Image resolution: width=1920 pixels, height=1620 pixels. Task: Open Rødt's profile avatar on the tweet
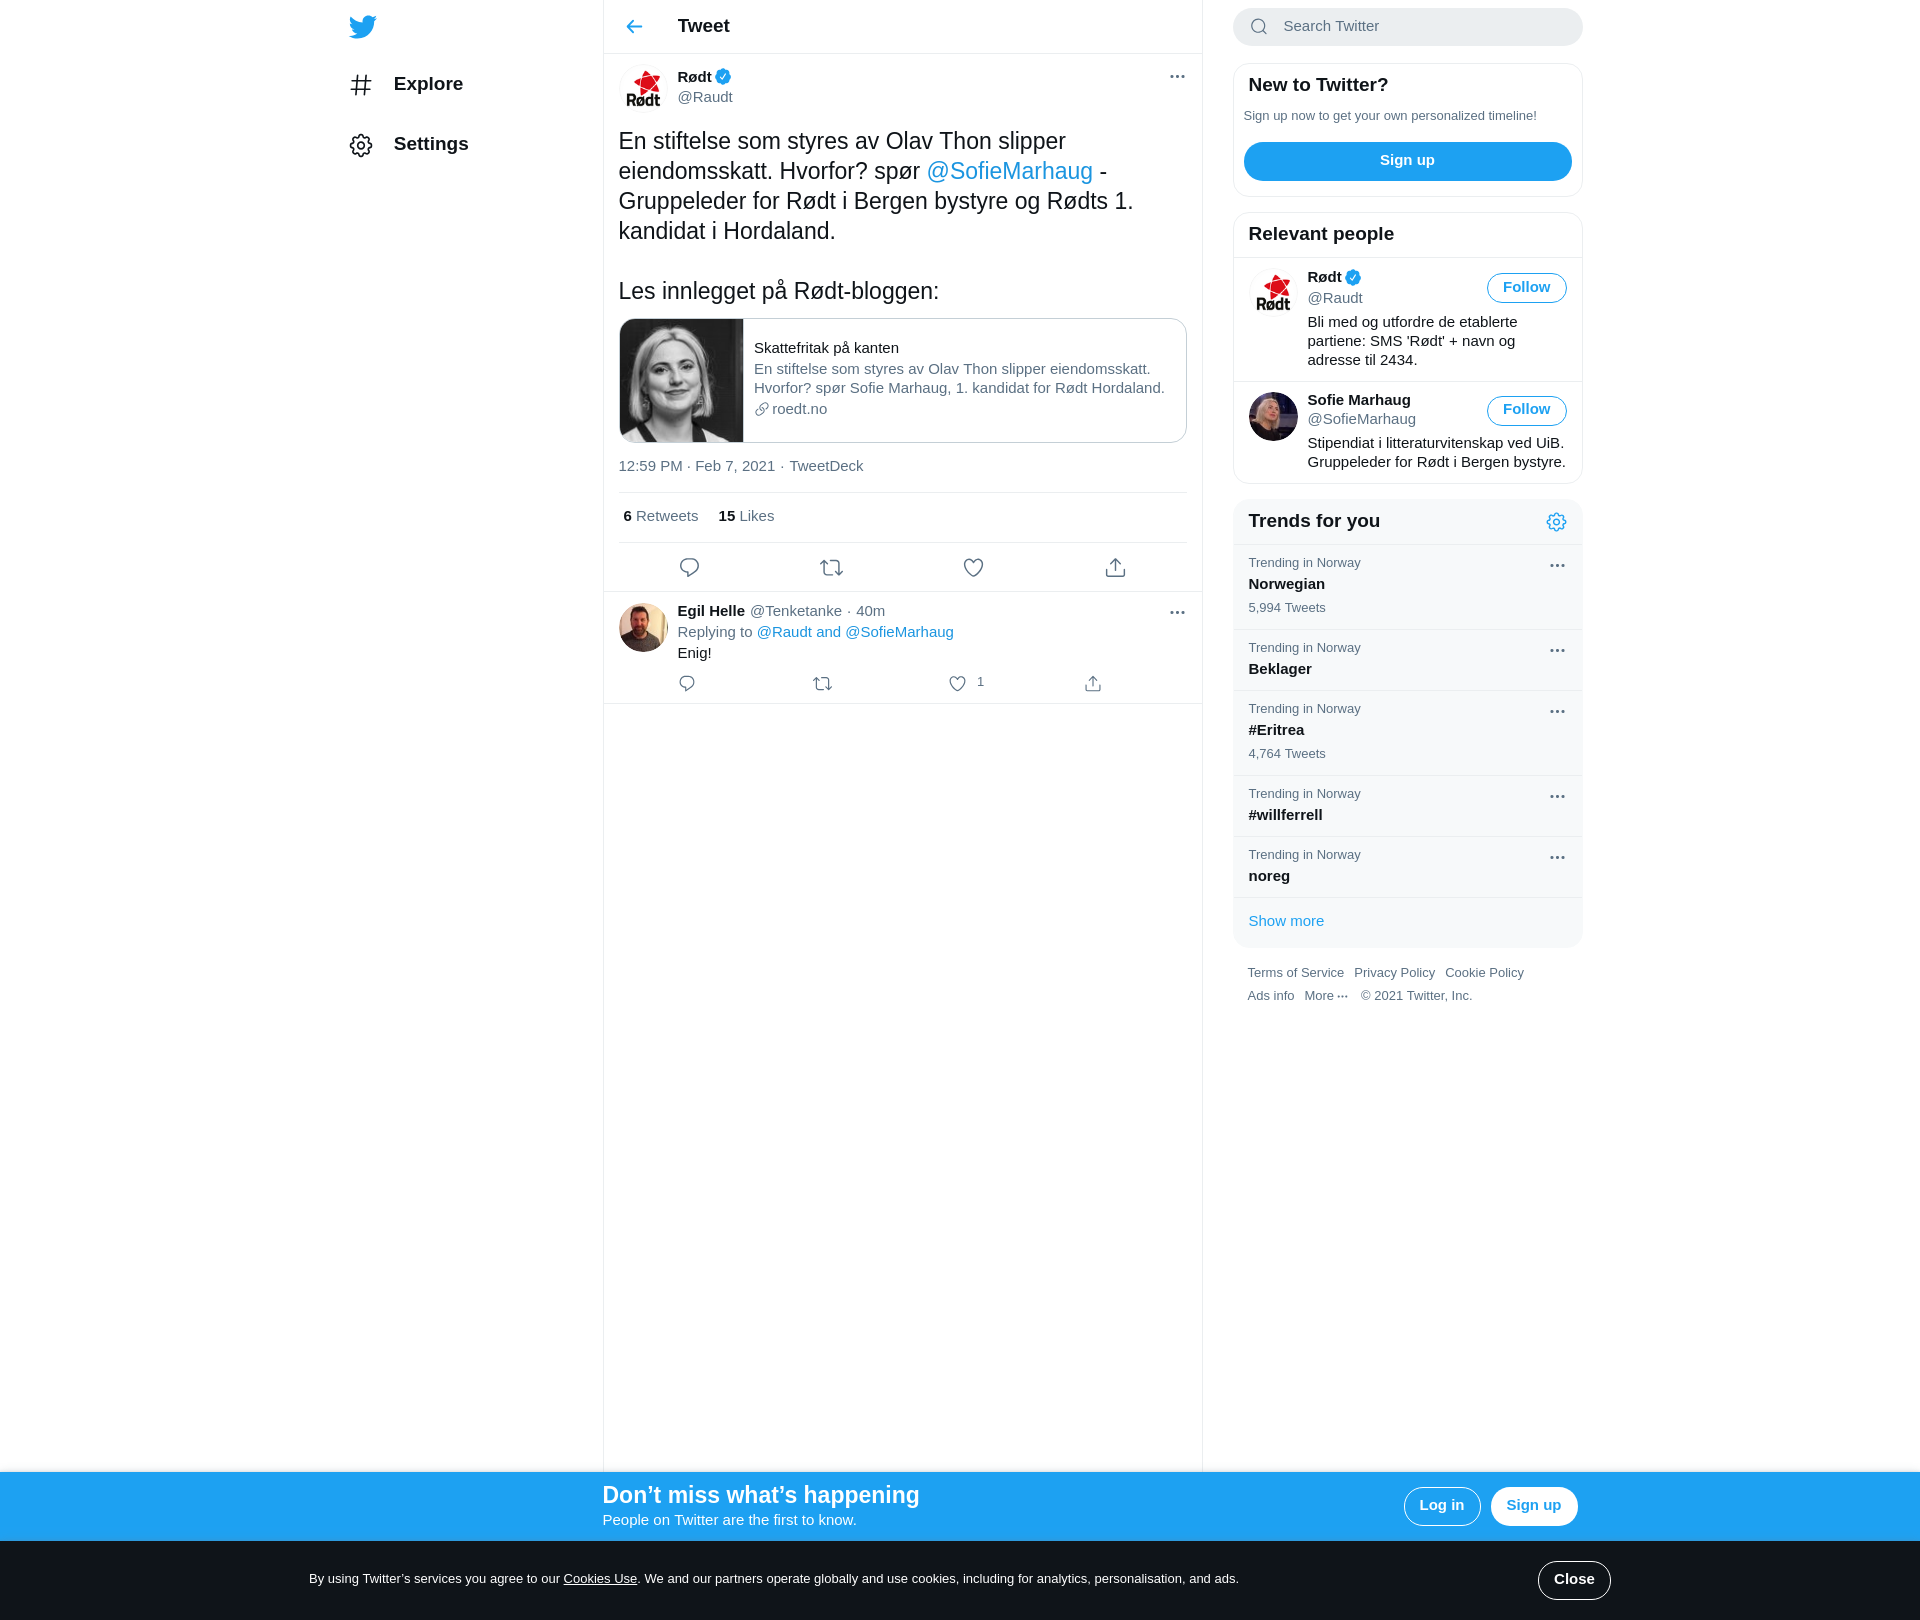click(x=643, y=89)
